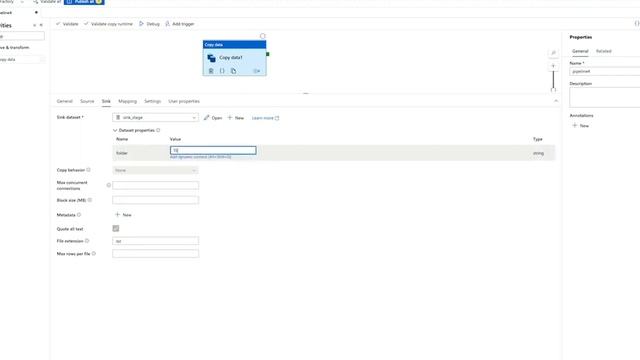Add output arrow icon on Copy data1 activity

tap(256, 71)
